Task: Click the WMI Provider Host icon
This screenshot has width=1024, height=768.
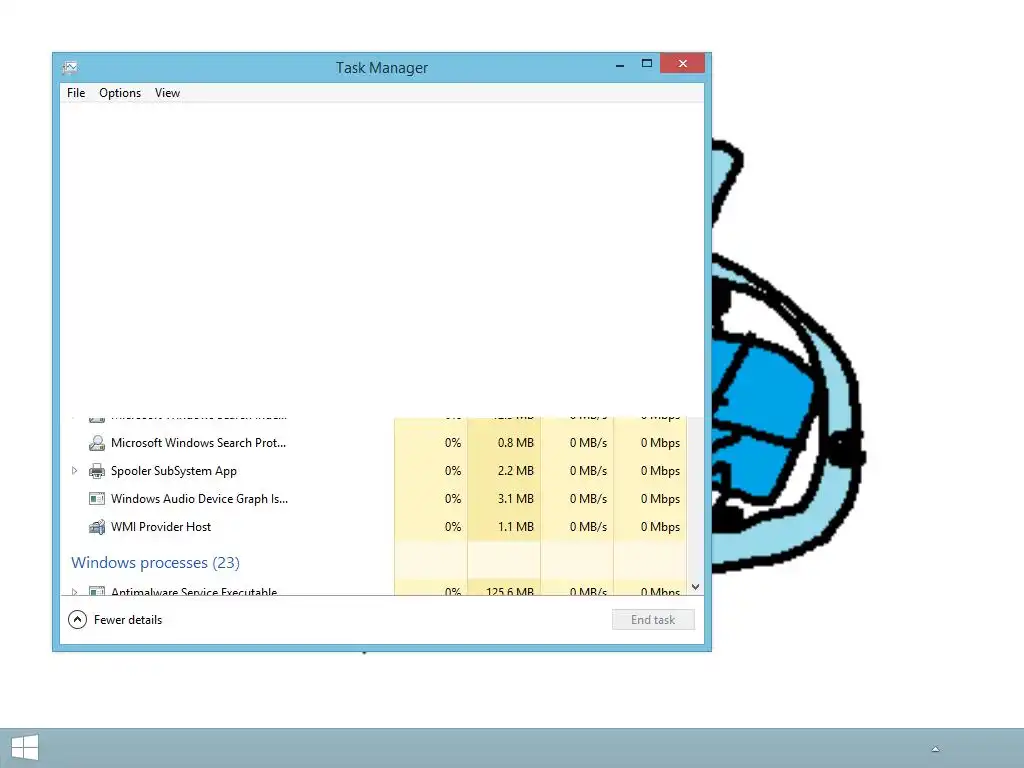Action: 97,527
